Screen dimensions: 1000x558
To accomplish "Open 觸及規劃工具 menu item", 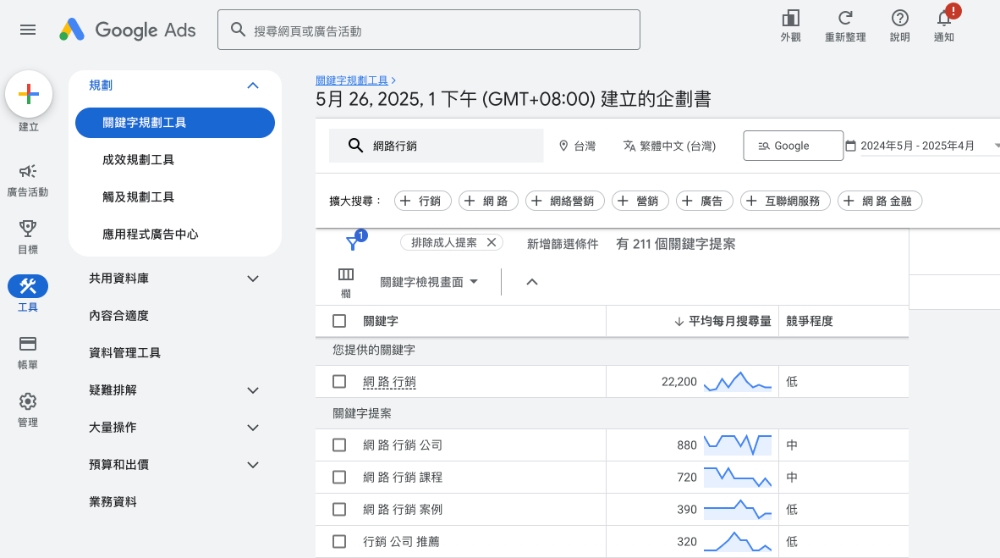I will tap(138, 197).
